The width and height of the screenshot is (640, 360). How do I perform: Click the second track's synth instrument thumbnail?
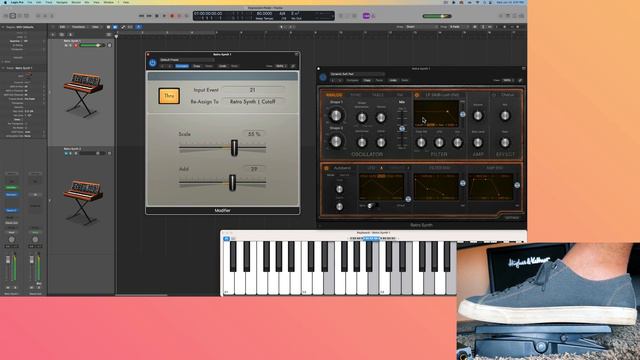point(83,202)
